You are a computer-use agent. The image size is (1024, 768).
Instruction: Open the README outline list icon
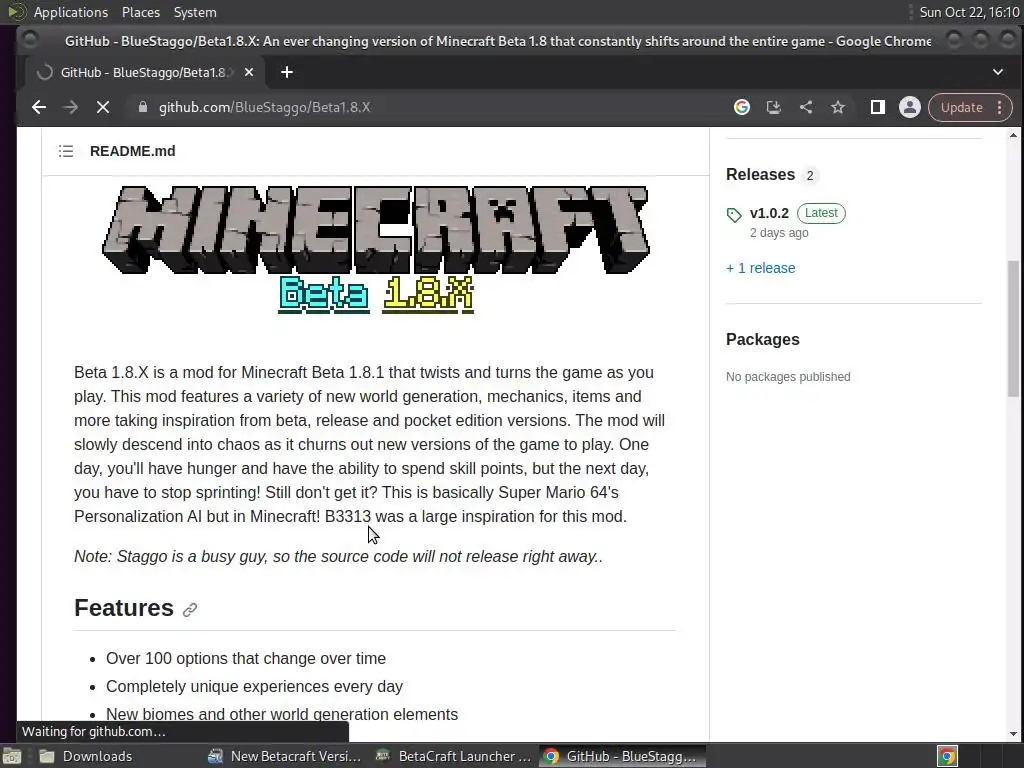[66, 152]
